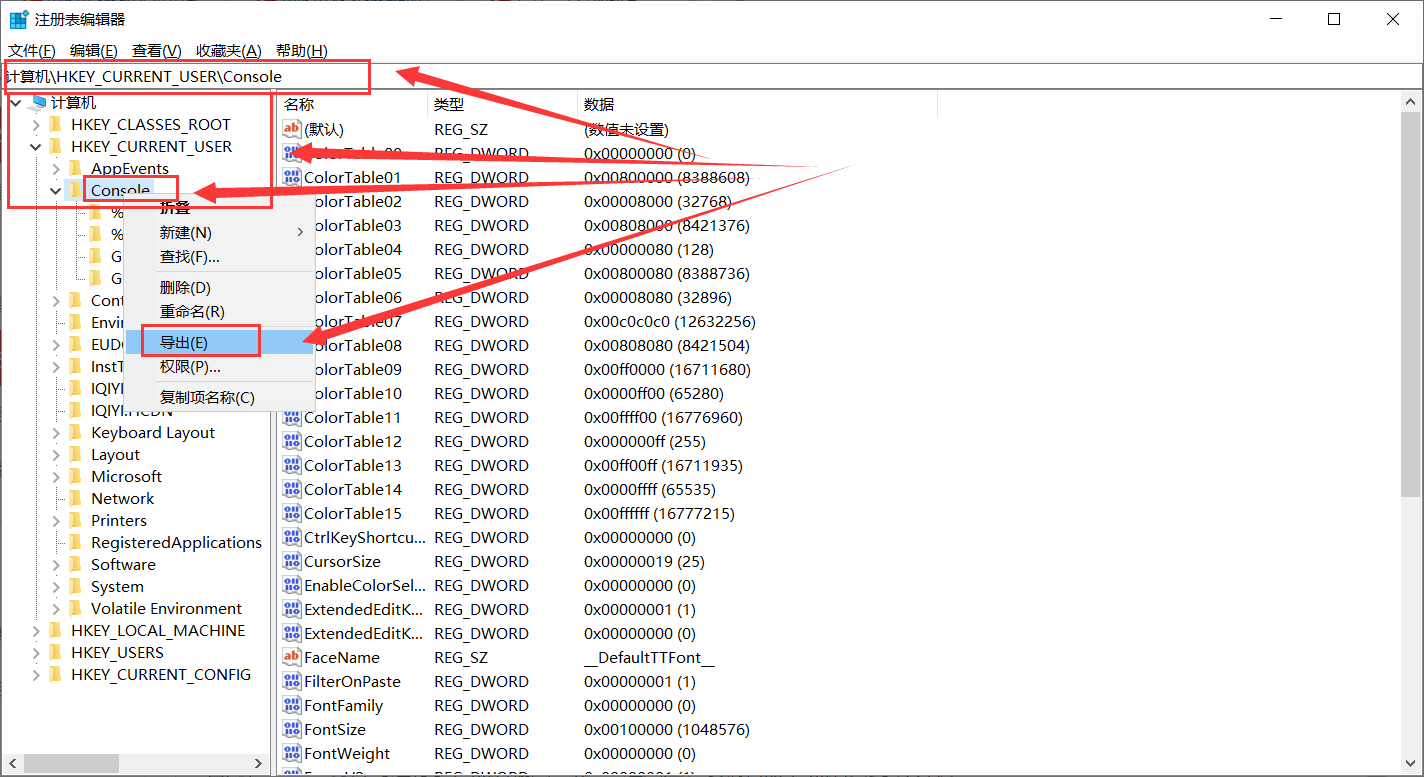Select the (默认) string value icon
Screen dimensions: 1424x777
point(292,129)
